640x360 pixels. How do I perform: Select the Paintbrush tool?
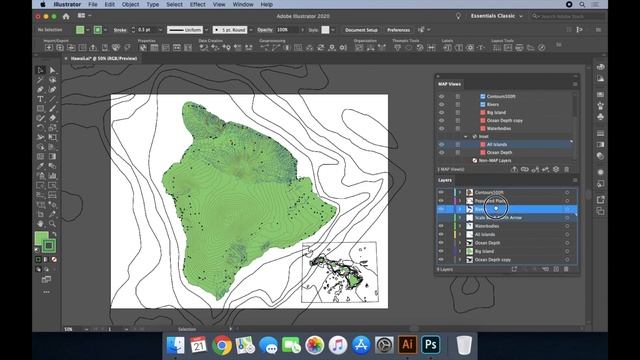(52, 109)
